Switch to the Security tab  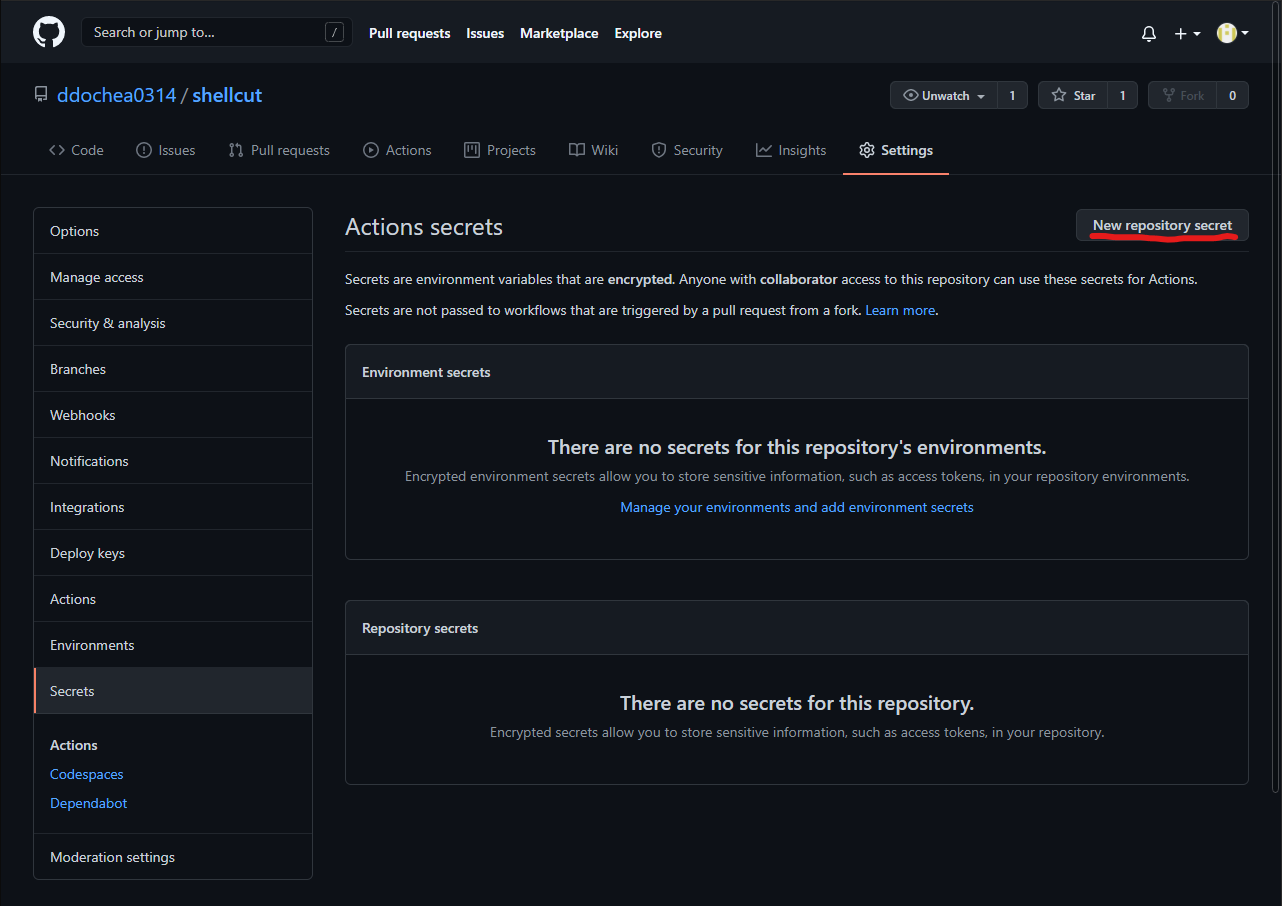pyautogui.click(x=687, y=150)
